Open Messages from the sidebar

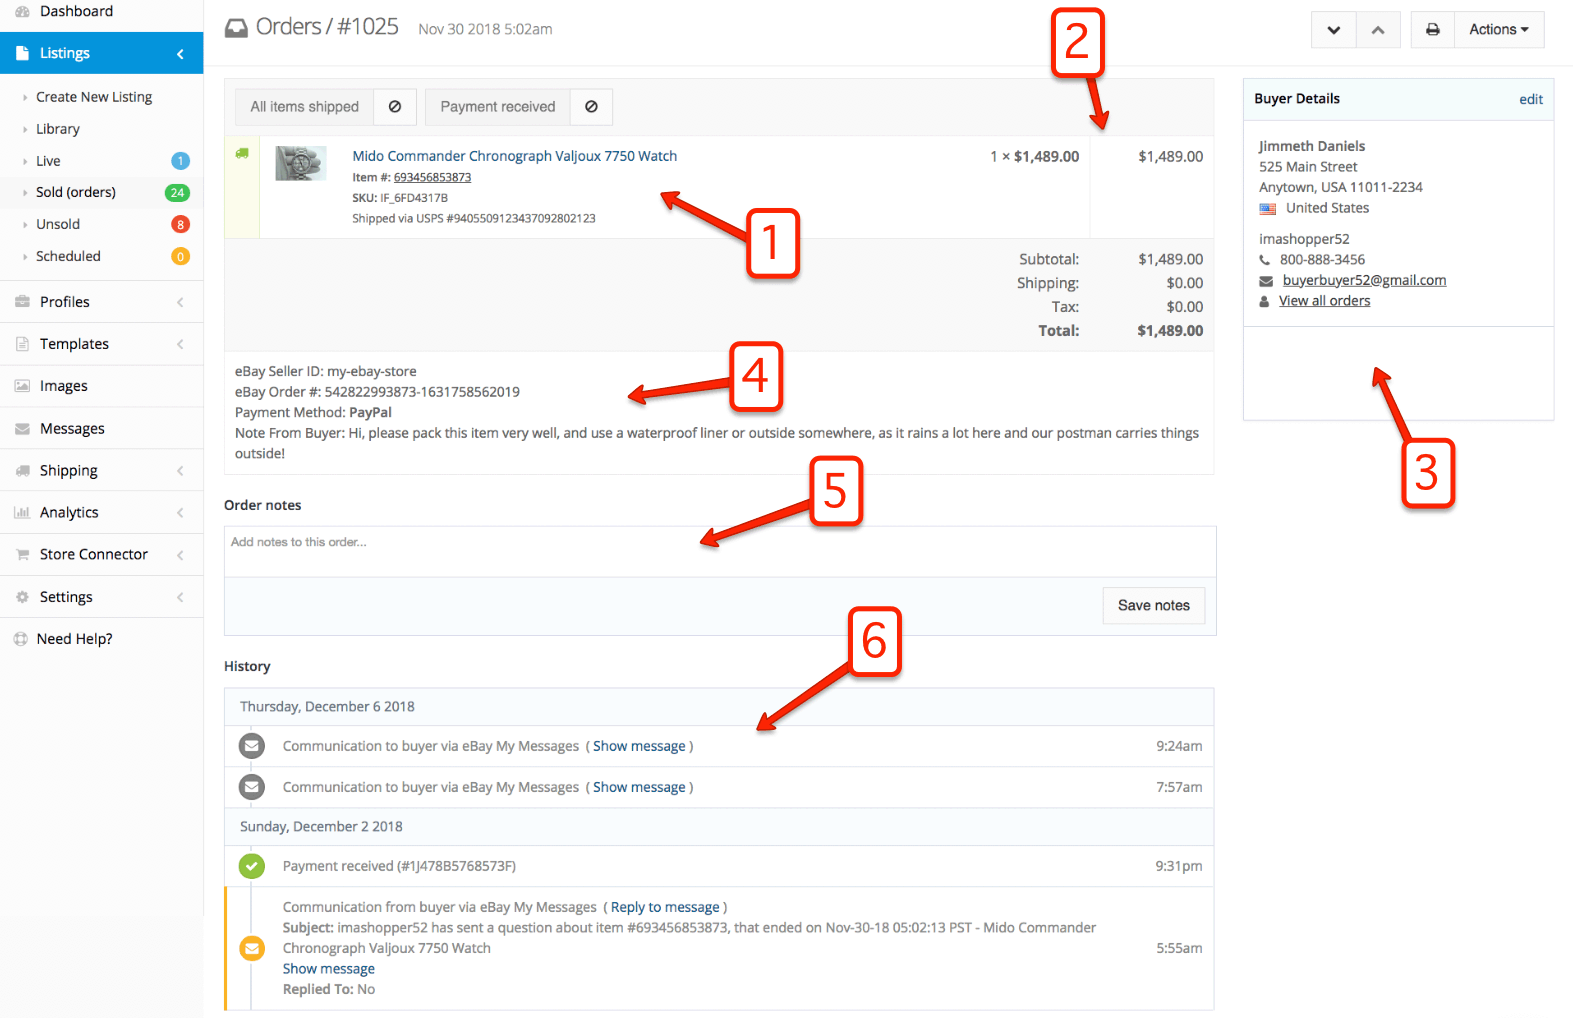(72, 429)
